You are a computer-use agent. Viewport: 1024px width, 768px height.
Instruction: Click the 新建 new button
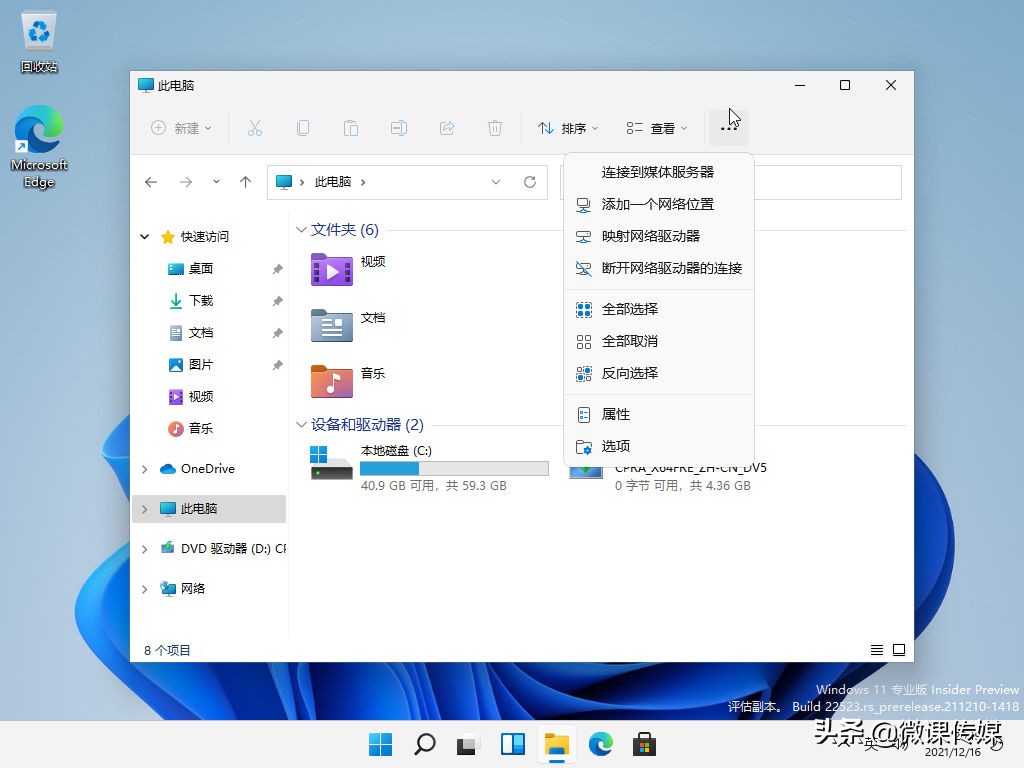[x=181, y=128]
